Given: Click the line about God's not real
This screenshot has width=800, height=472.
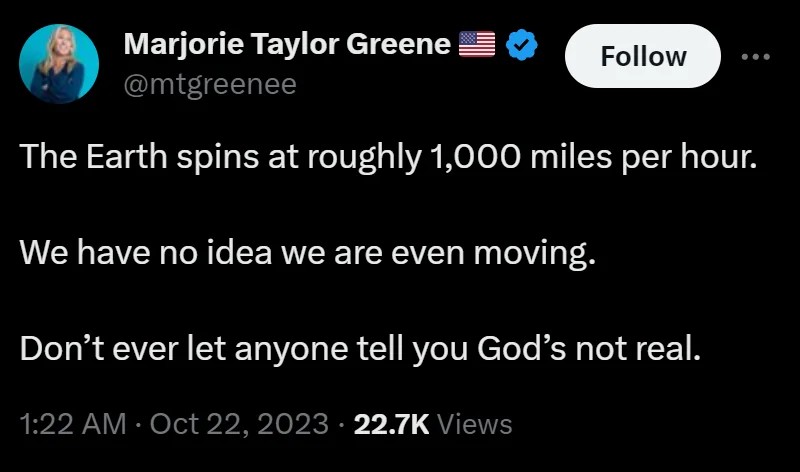Looking at the screenshot, I should (x=360, y=350).
